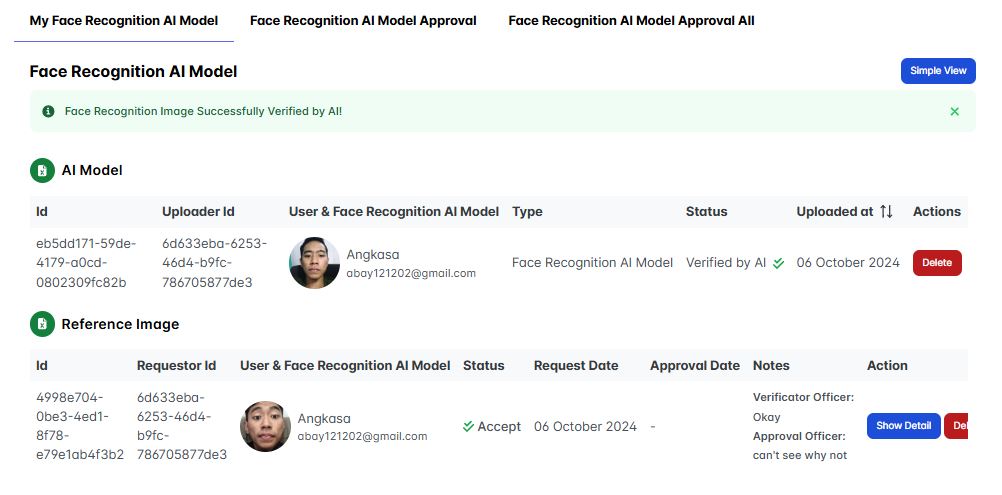Click the AI Model section green icon
The image size is (1002, 495).
(x=42, y=171)
